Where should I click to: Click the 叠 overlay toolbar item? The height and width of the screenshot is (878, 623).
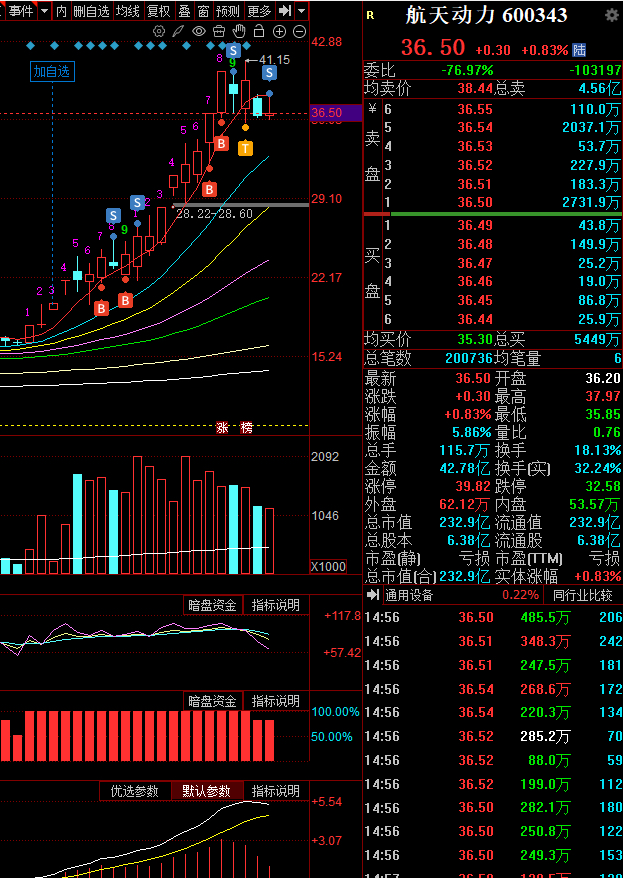coord(184,11)
